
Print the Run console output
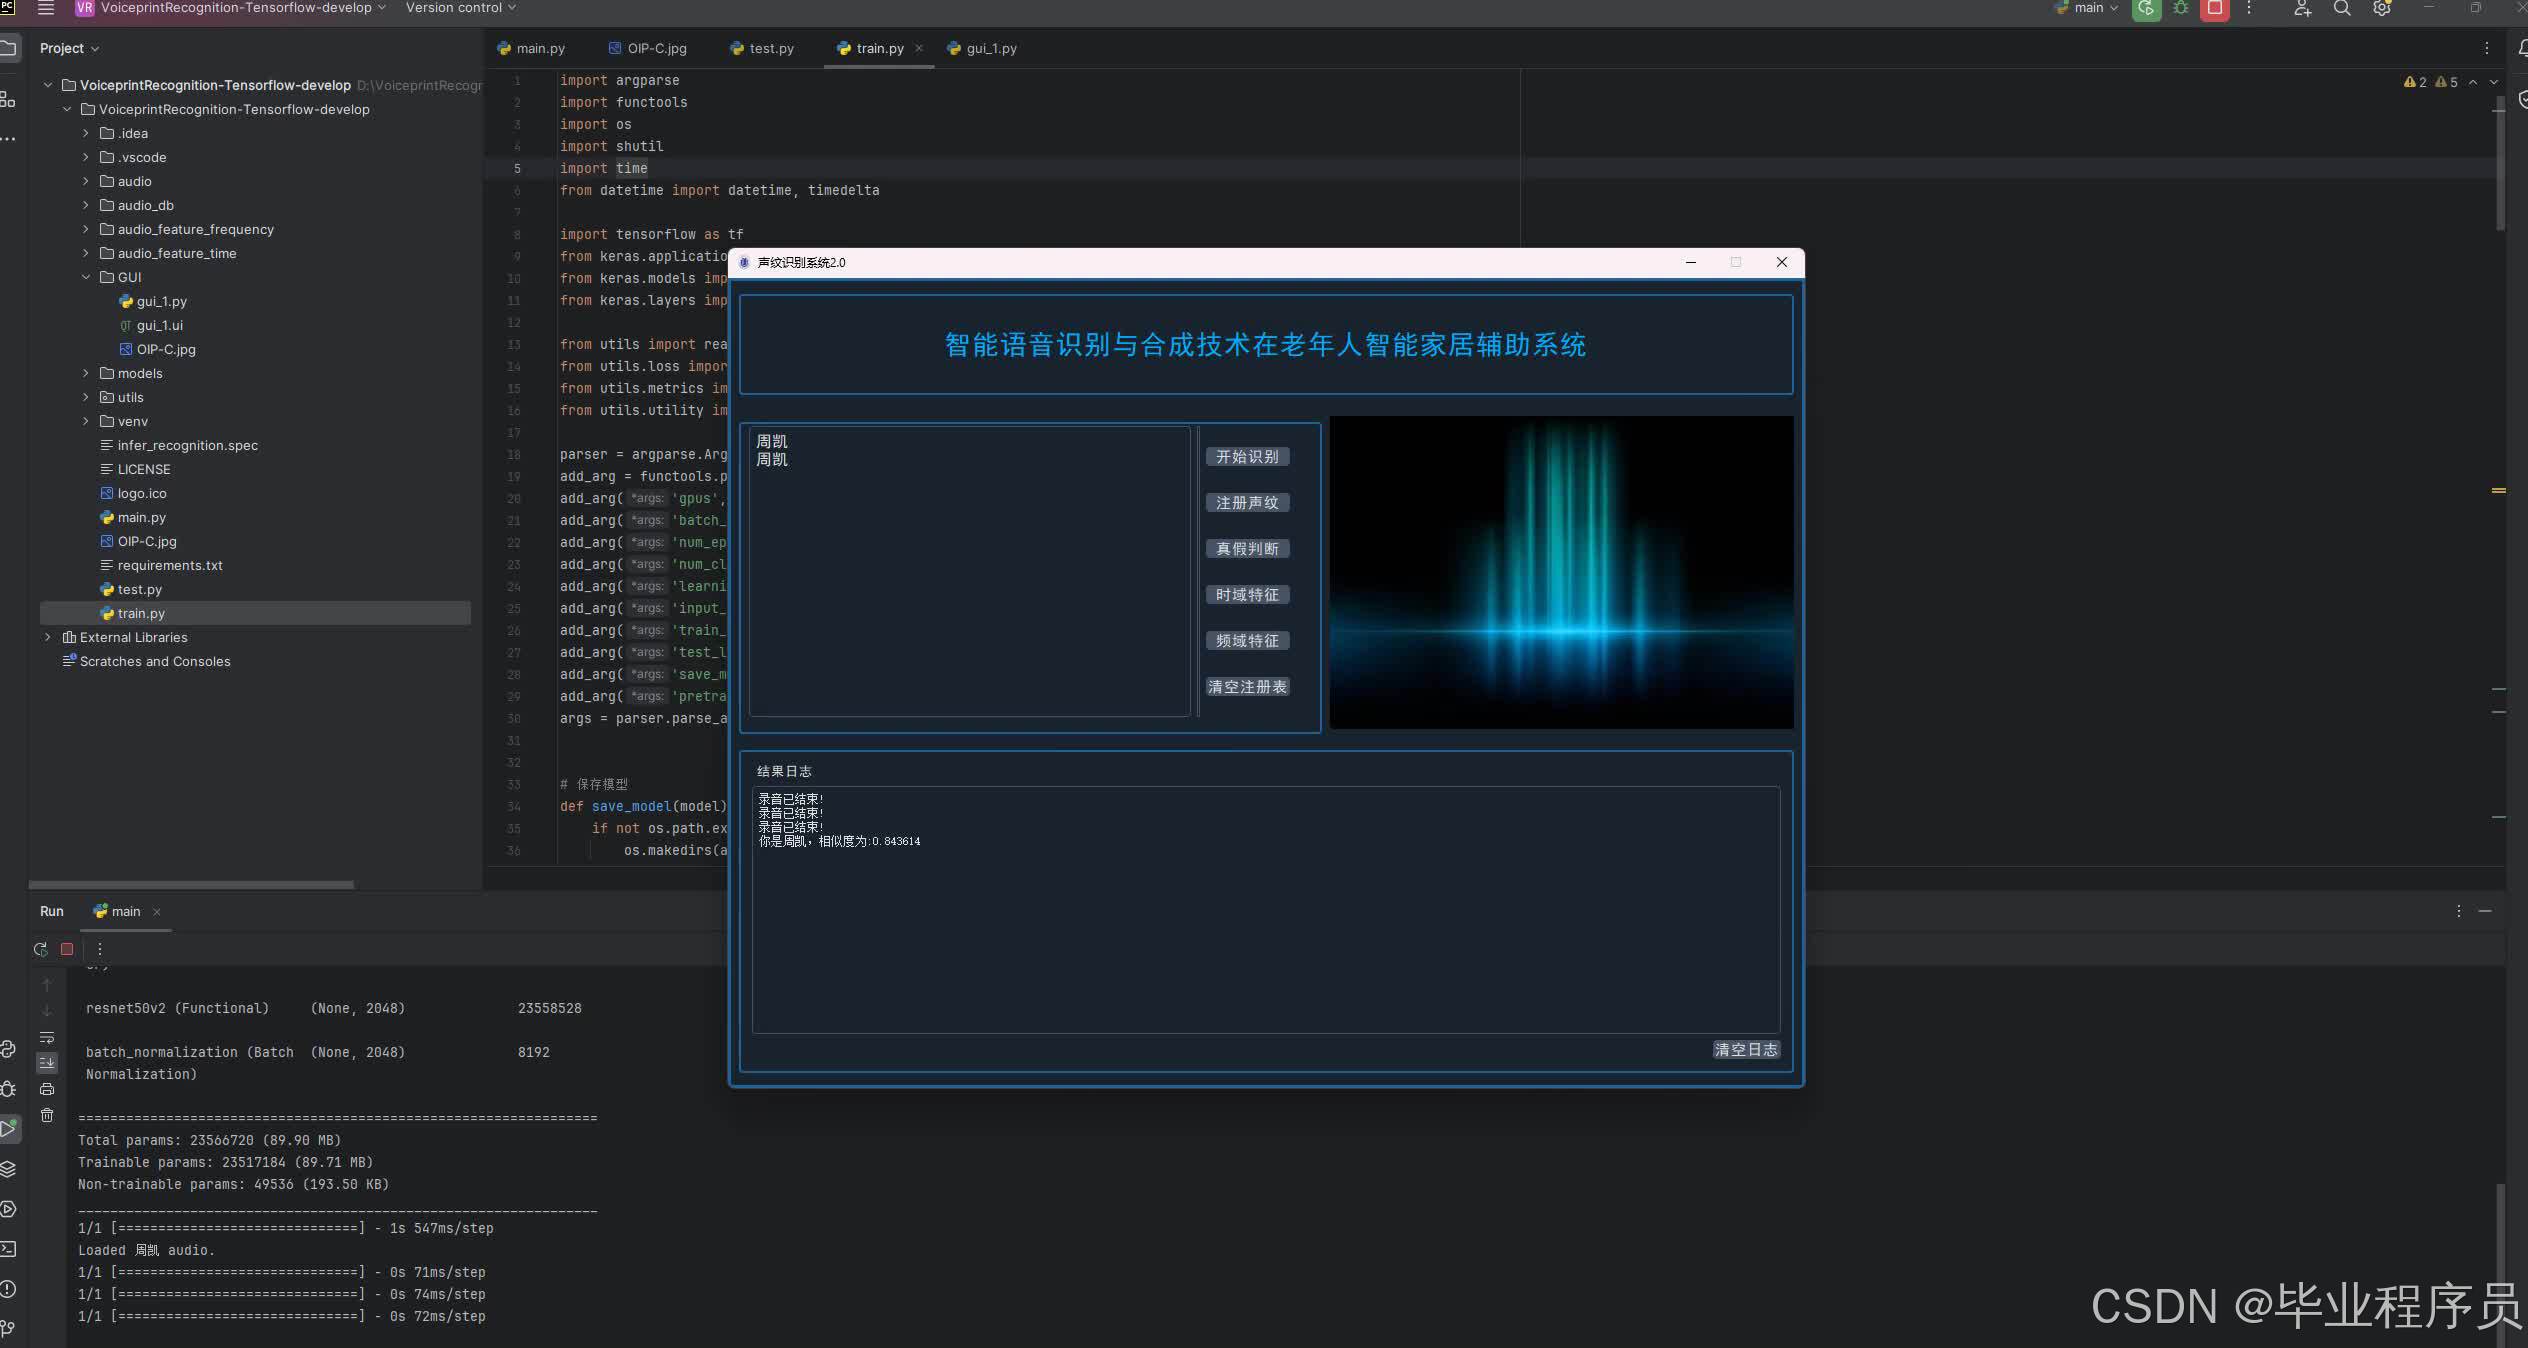click(x=47, y=1089)
